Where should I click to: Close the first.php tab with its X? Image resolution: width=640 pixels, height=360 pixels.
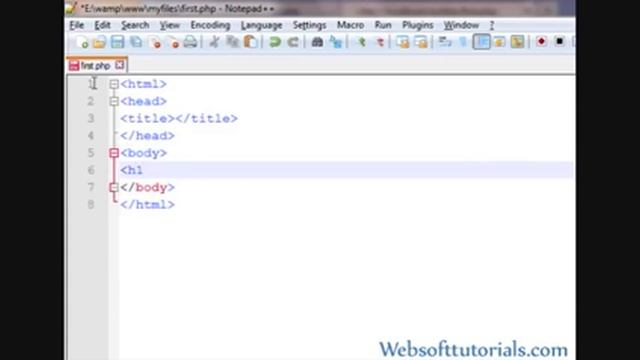coord(119,65)
